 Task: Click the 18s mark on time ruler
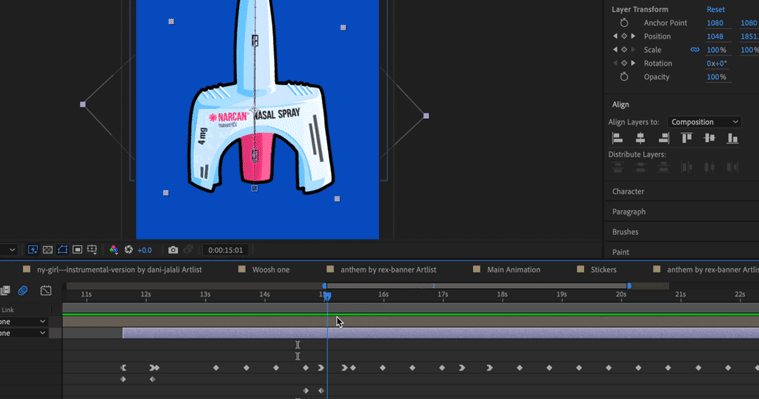click(x=502, y=294)
